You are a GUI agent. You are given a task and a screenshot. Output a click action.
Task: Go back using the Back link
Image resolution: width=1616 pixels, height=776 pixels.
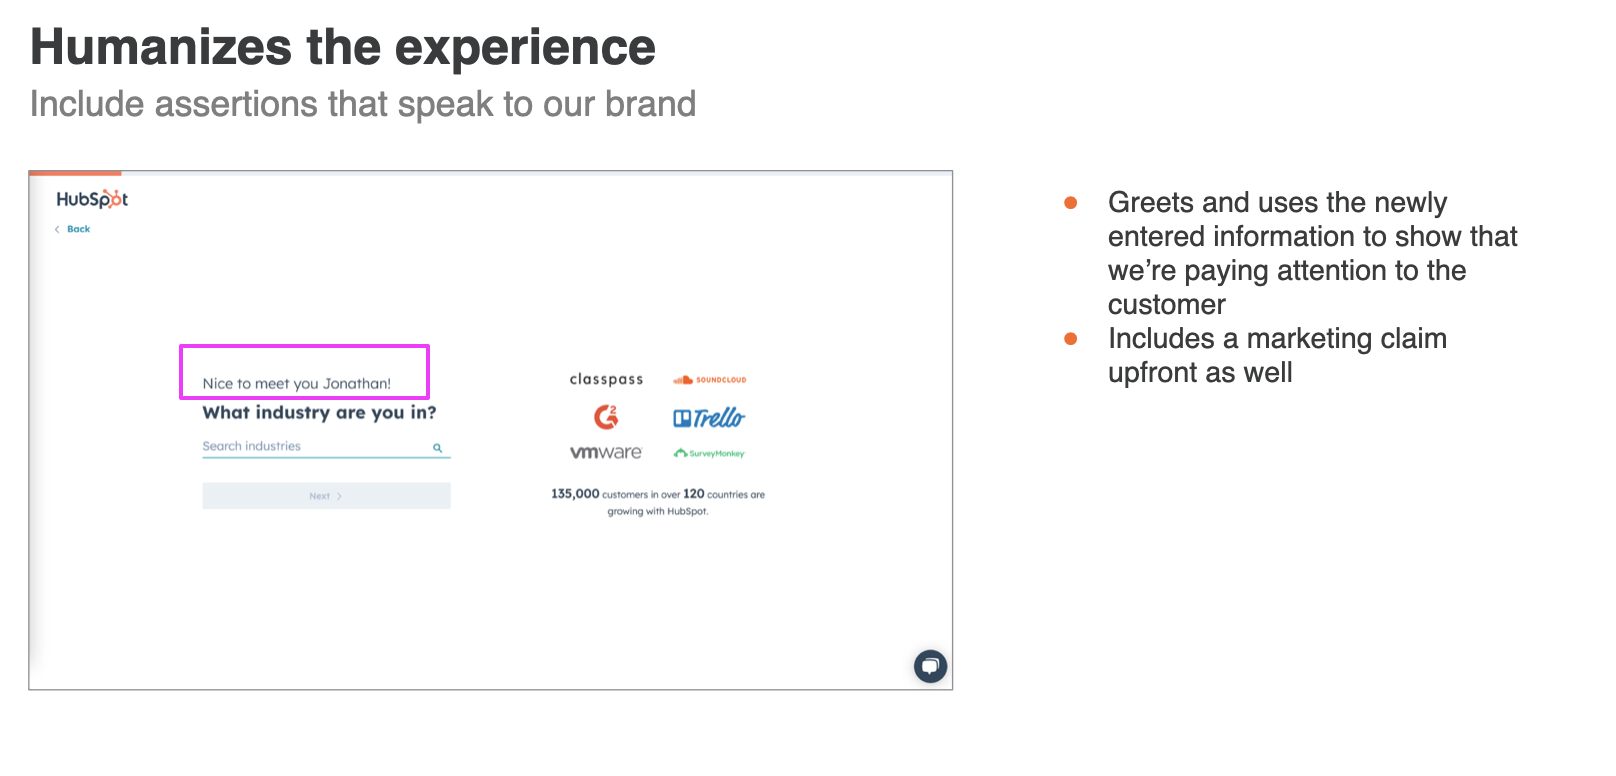coord(78,229)
